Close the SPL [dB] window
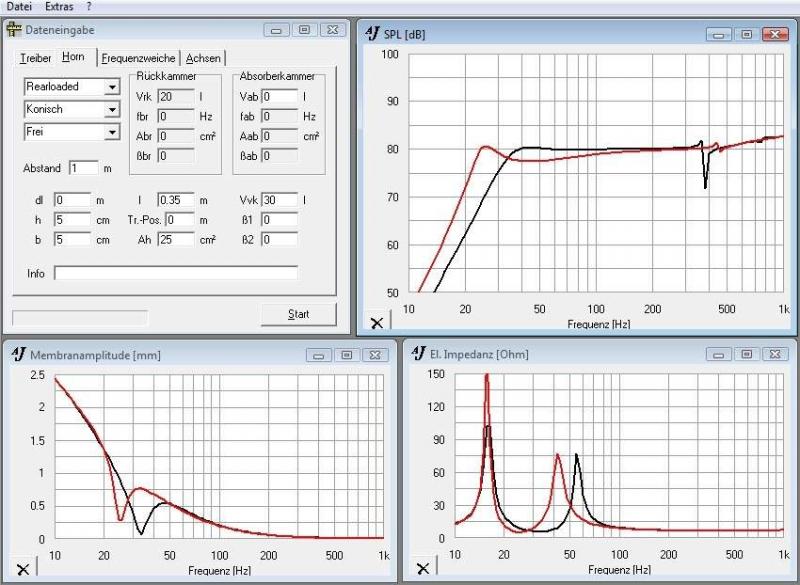This screenshot has height=585, width=800. click(775, 34)
